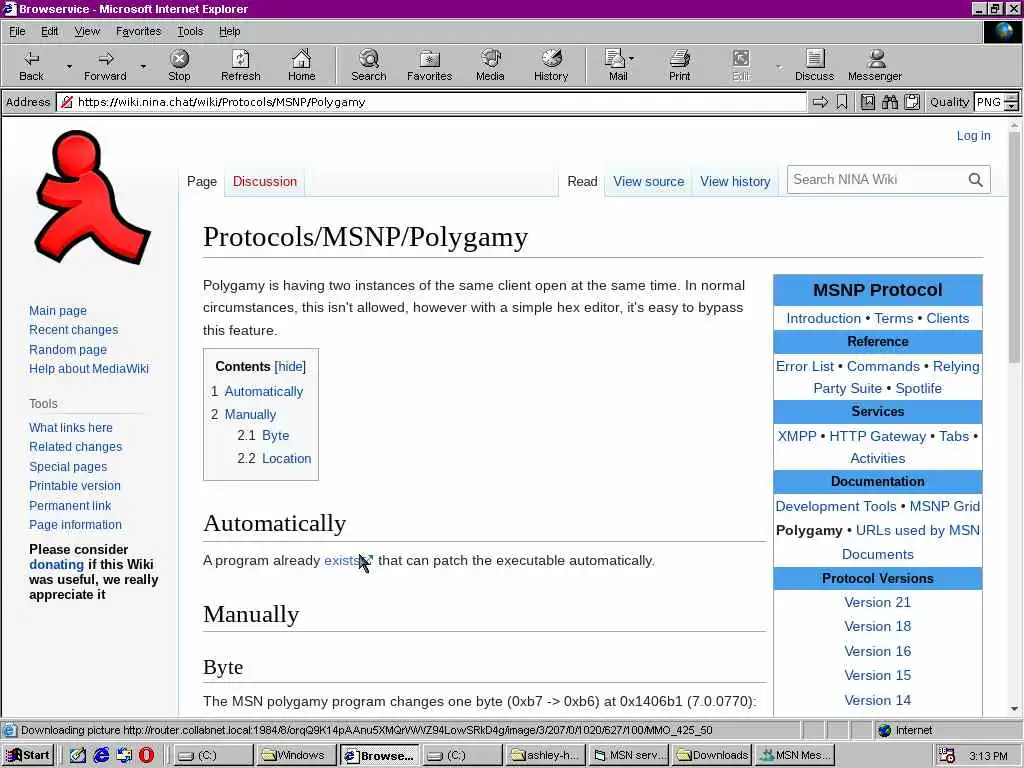Open the Error List link
This screenshot has height=768, width=1024.
(x=805, y=366)
